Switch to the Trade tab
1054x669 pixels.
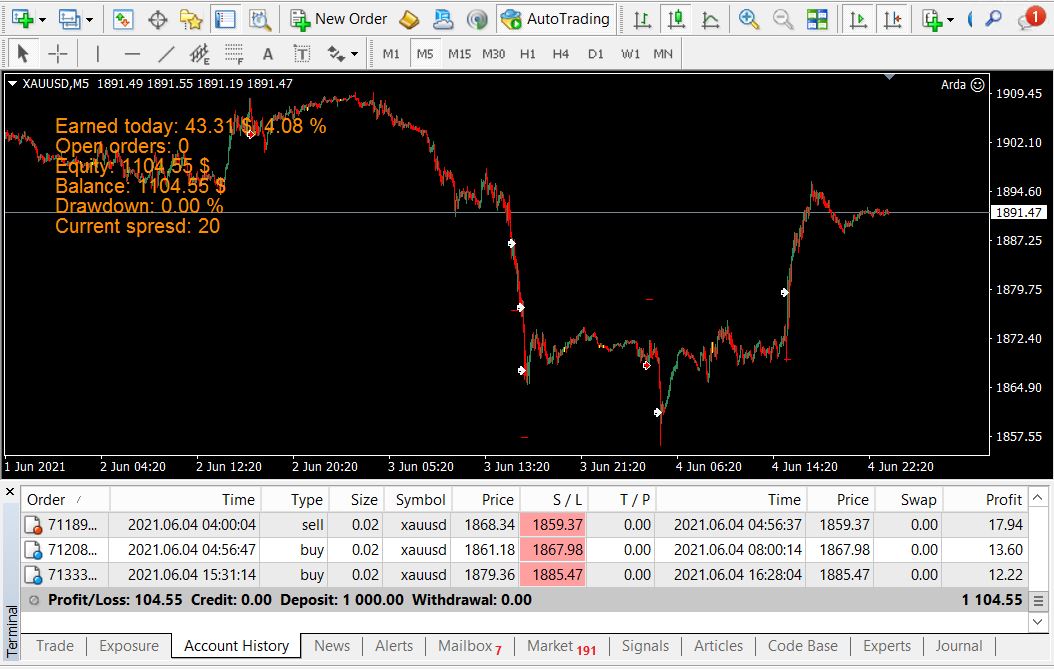(x=55, y=646)
